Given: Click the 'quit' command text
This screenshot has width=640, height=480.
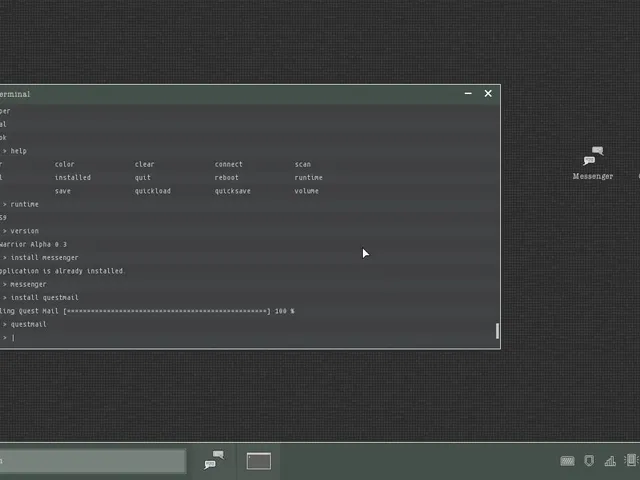Looking at the screenshot, I should (142, 178).
